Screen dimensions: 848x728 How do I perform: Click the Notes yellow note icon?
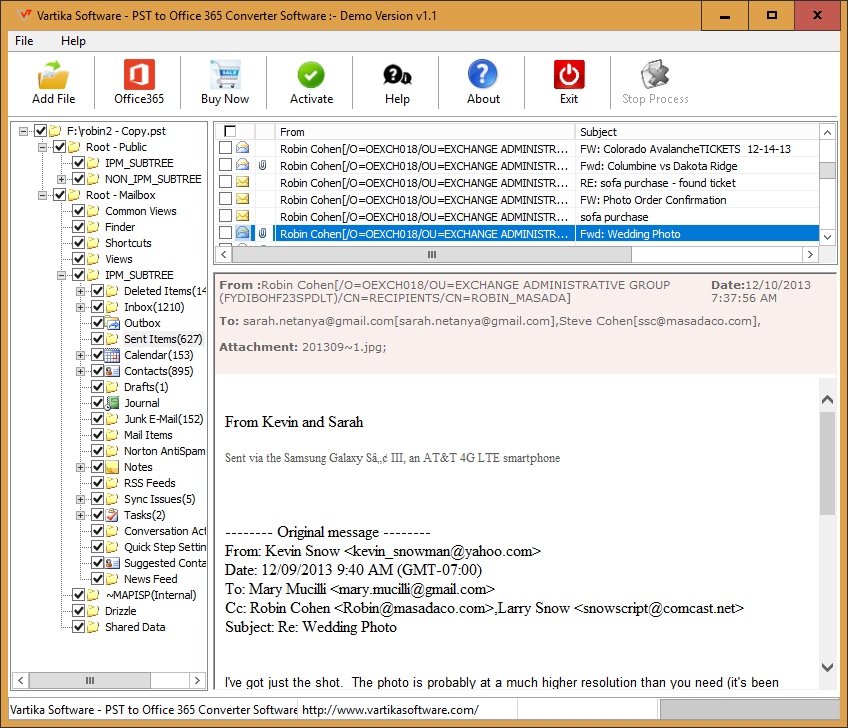tap(112, 467)
